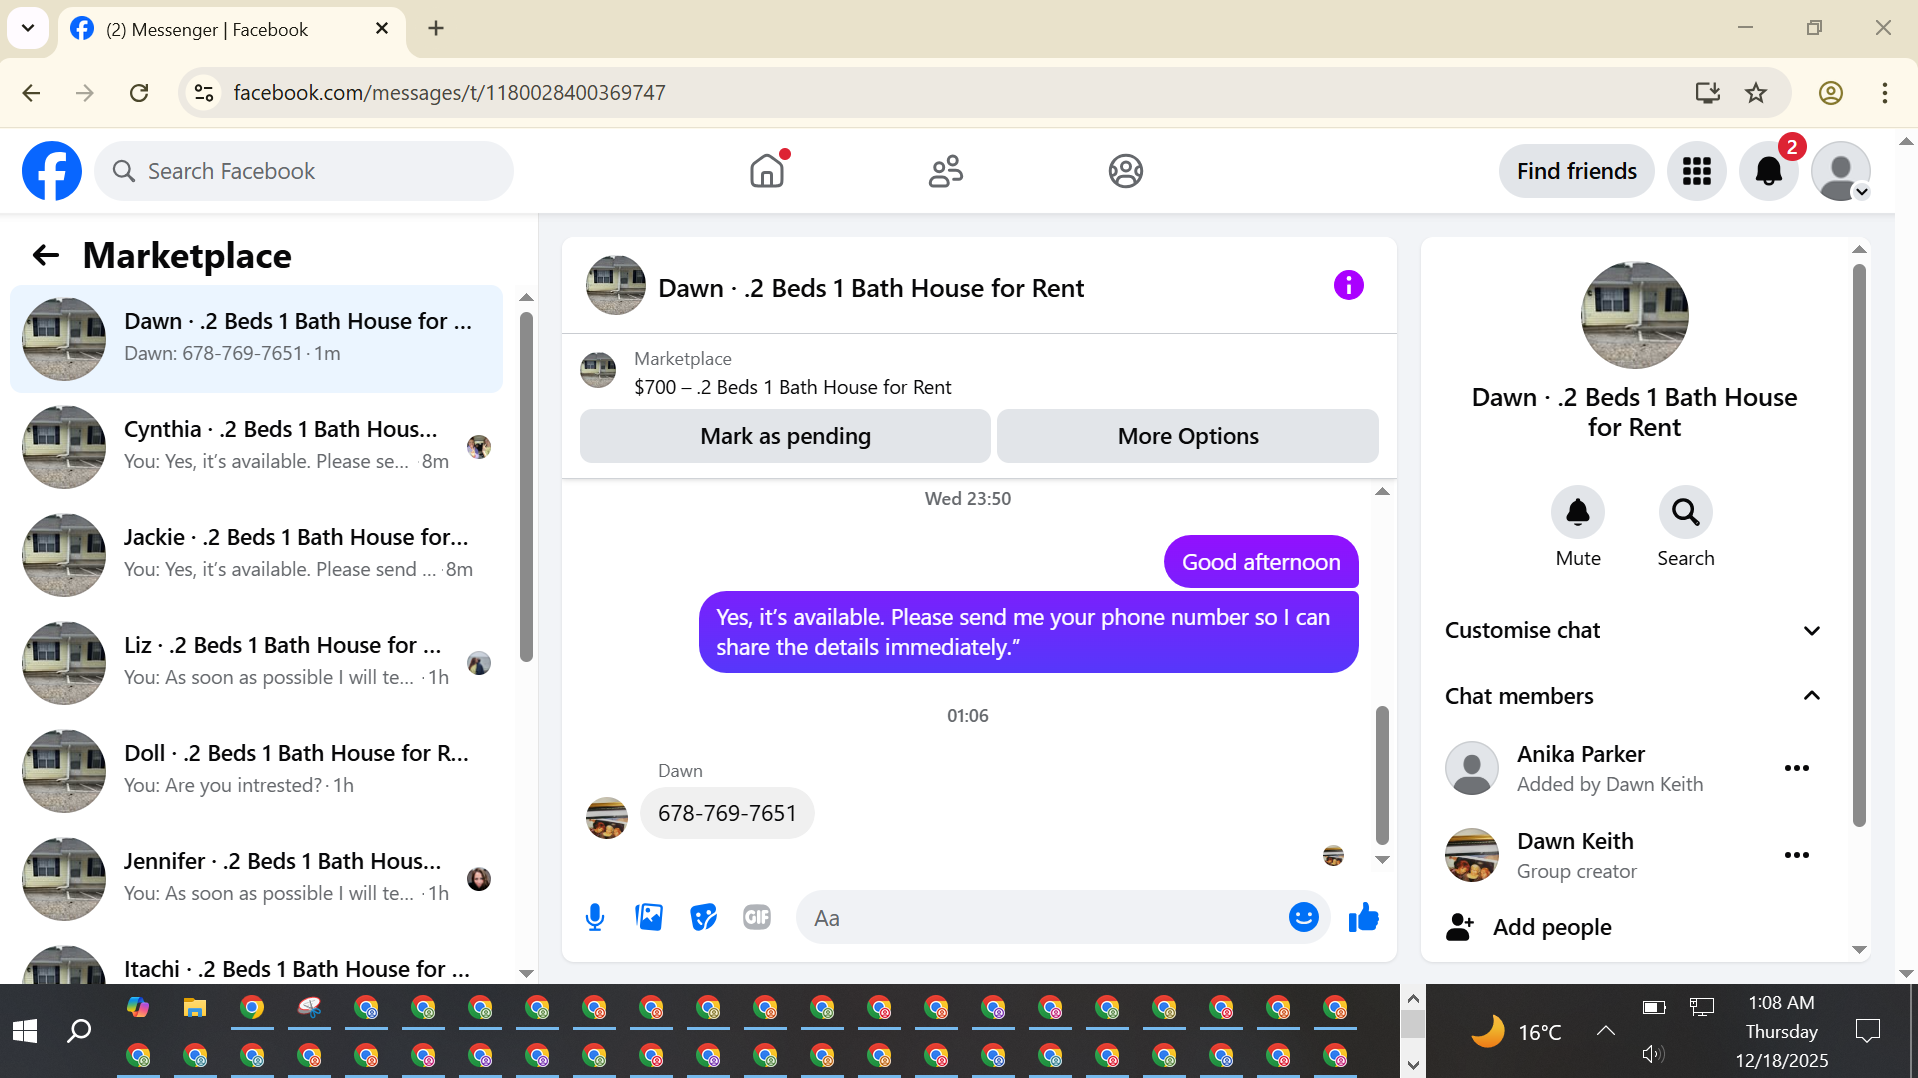Search in conversation with magnifier icon

coord(1686,513)
